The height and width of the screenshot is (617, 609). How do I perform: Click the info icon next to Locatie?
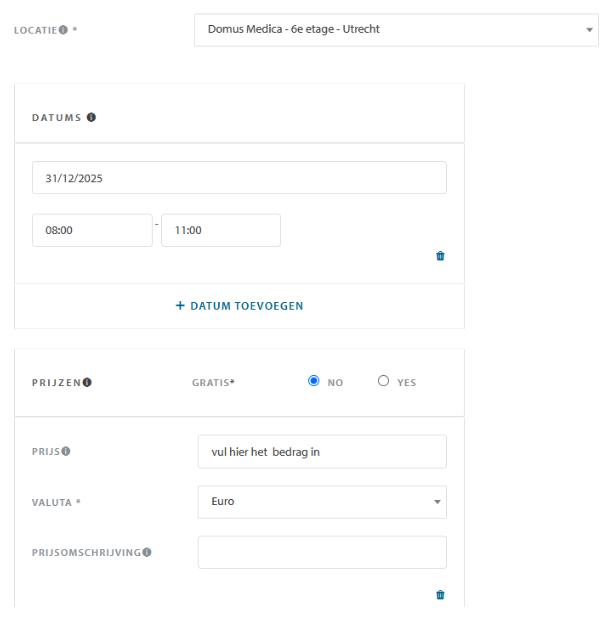tap(64, 30)
